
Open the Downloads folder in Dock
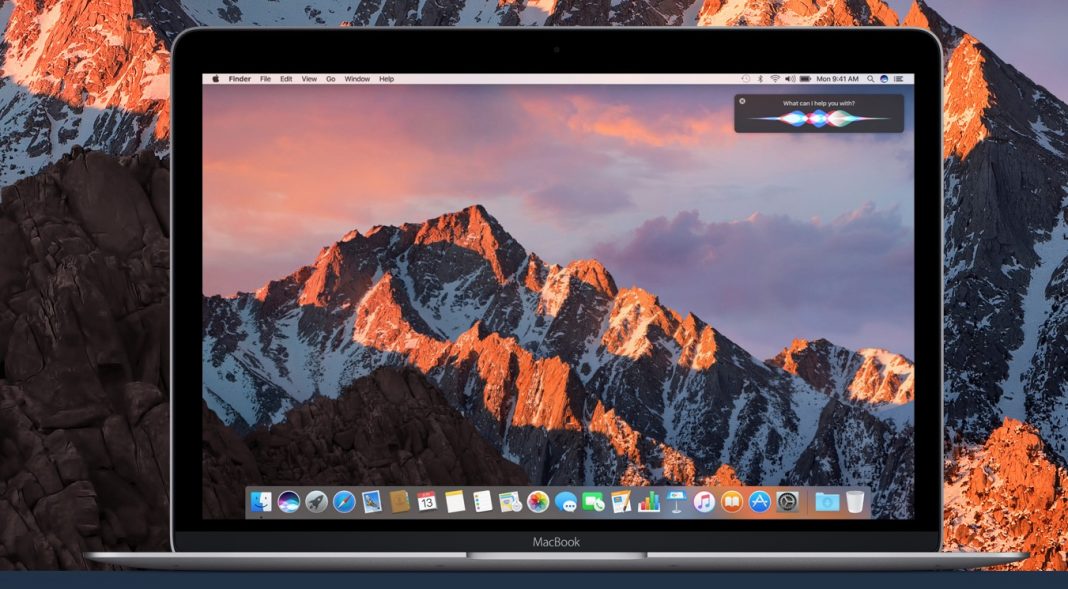point(827,502)
